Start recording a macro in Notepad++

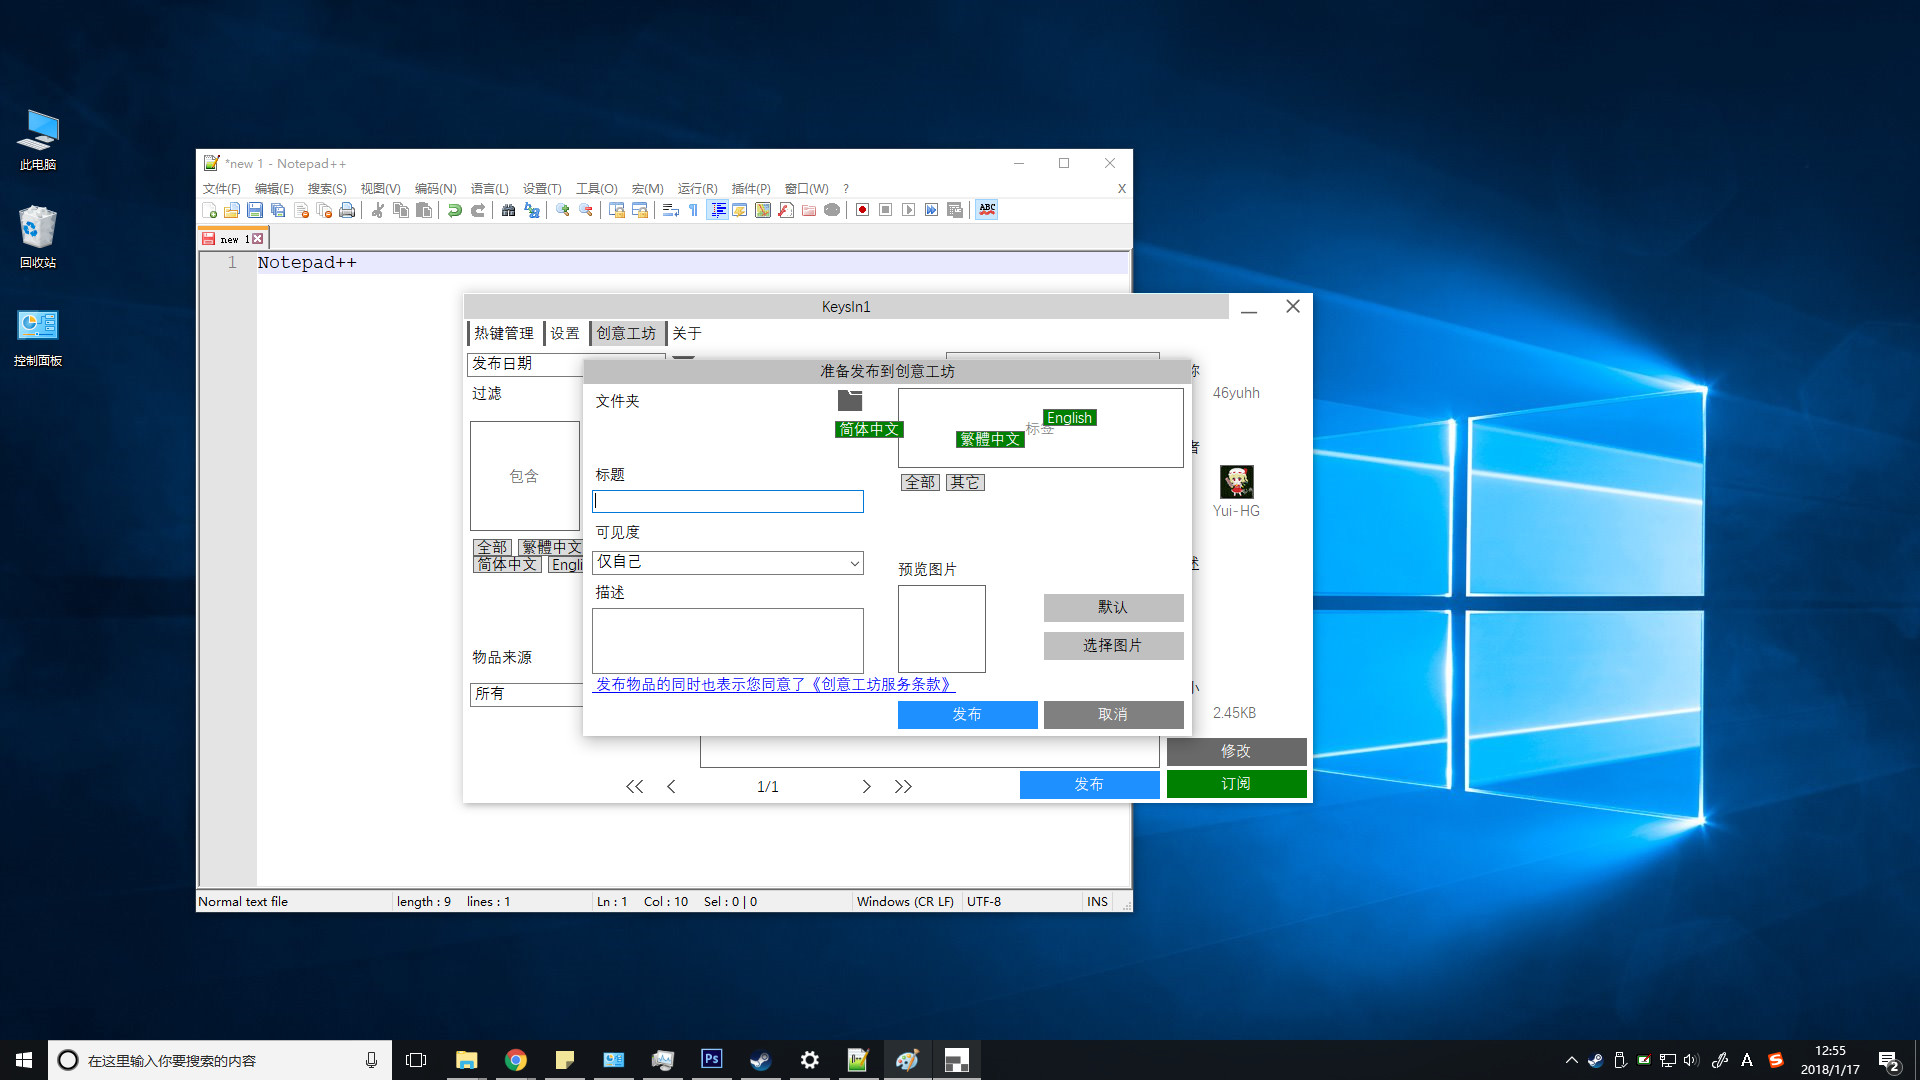tap(862, 210)
